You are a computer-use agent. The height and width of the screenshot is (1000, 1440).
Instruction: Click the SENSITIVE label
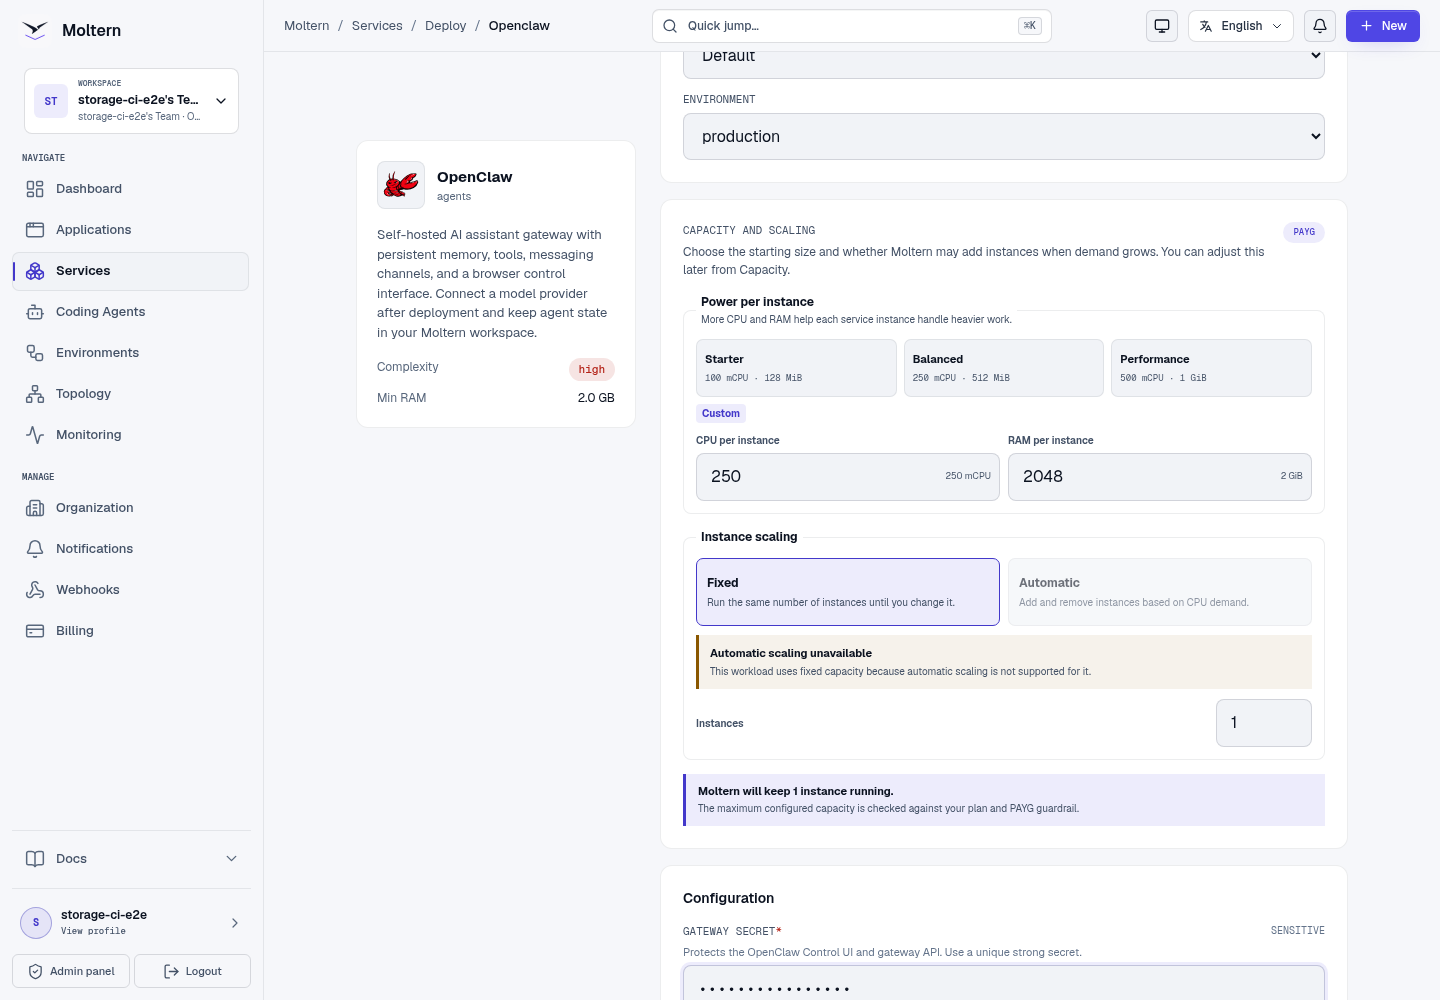tap(1298, 931)
